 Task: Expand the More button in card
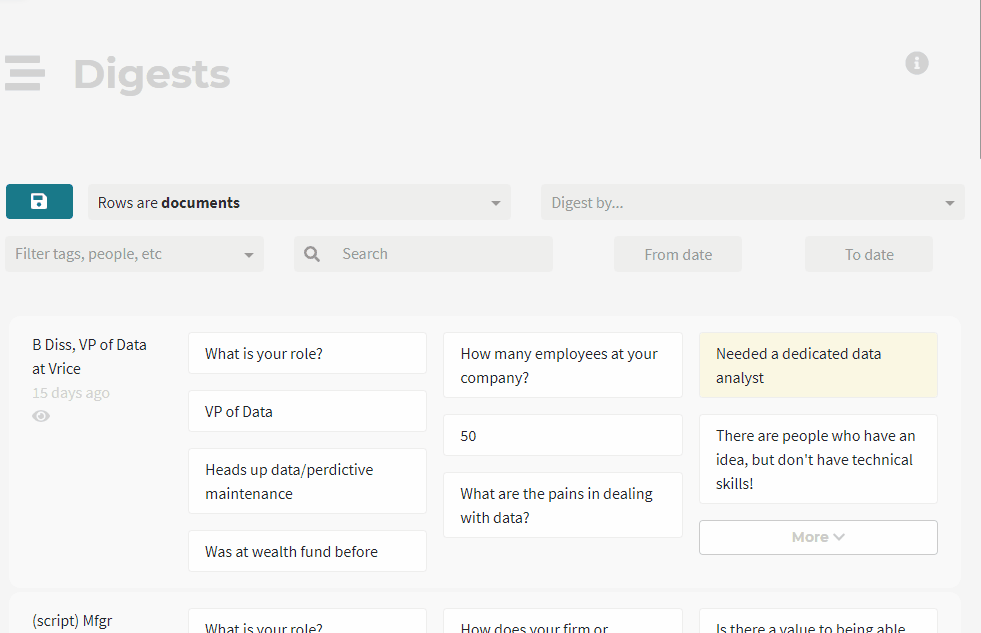[818, 537]
